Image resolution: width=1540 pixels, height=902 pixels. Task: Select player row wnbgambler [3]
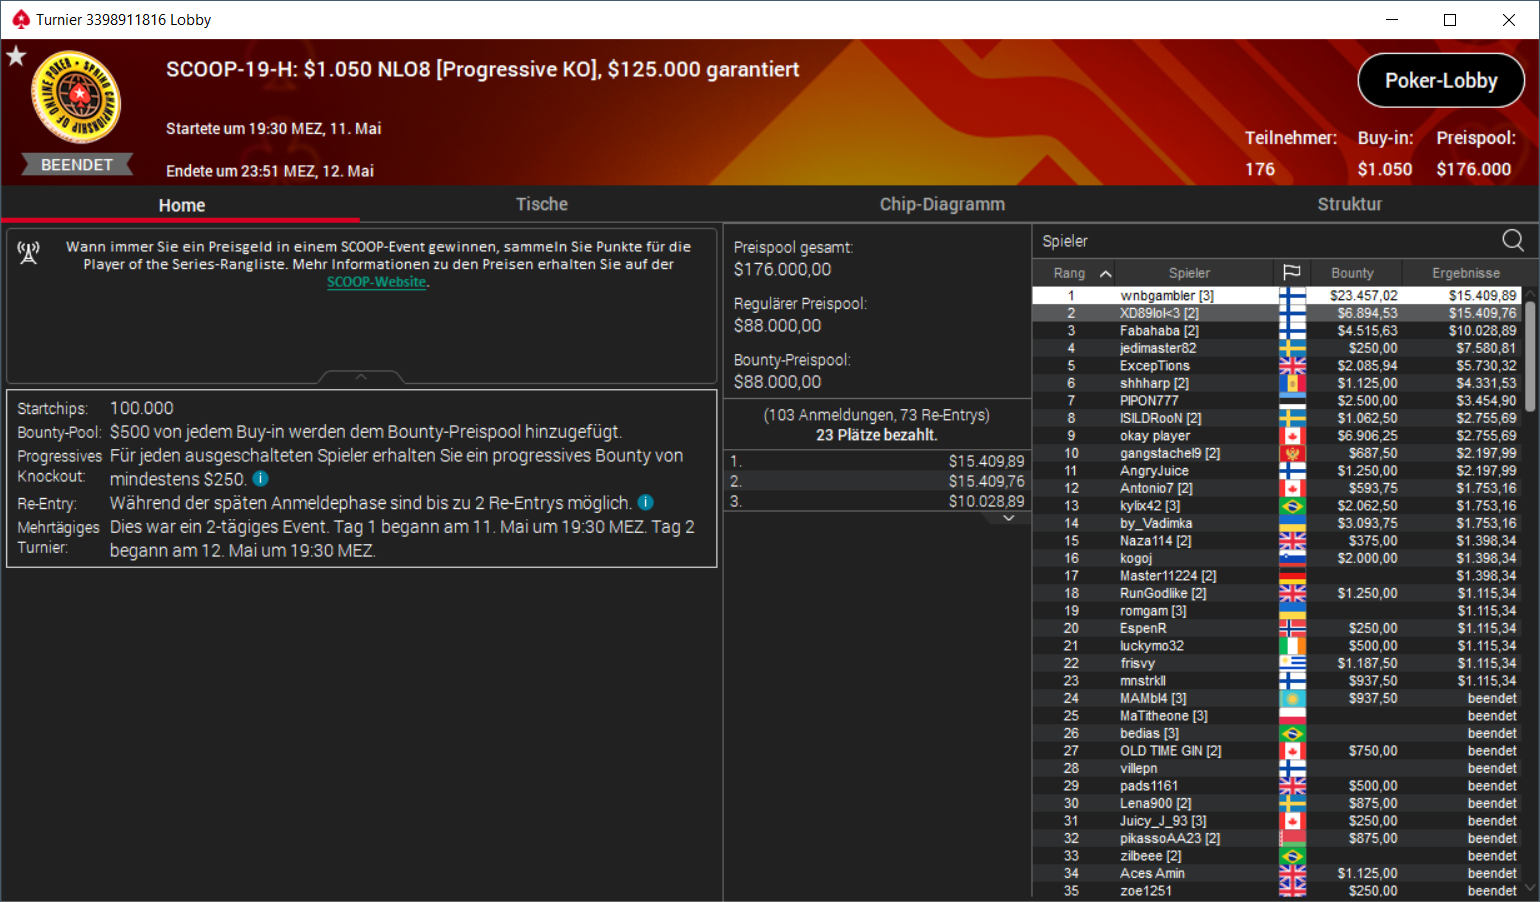[1277, 296]
